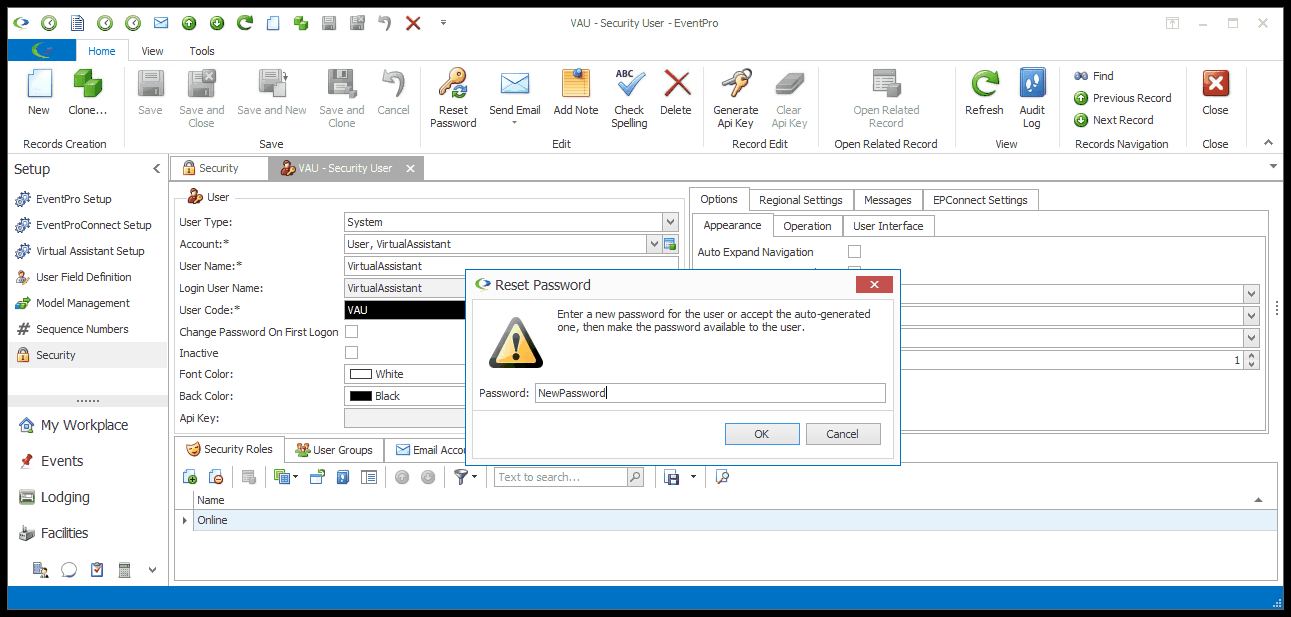Open the View ribbon tab
The width and height of the screenshot is (1291, 617).
coord(152,51)
